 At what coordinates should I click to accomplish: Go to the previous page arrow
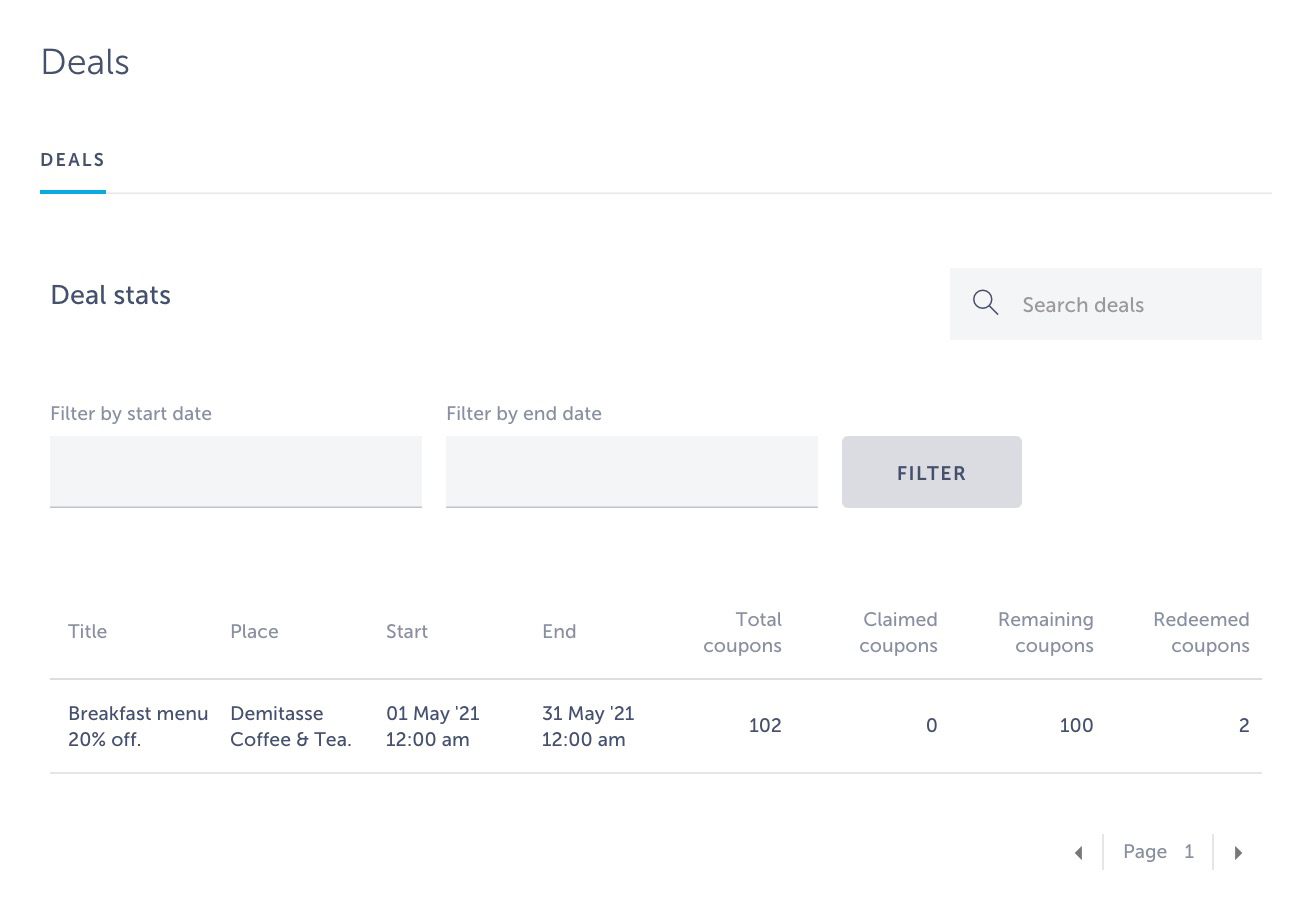1078,853
